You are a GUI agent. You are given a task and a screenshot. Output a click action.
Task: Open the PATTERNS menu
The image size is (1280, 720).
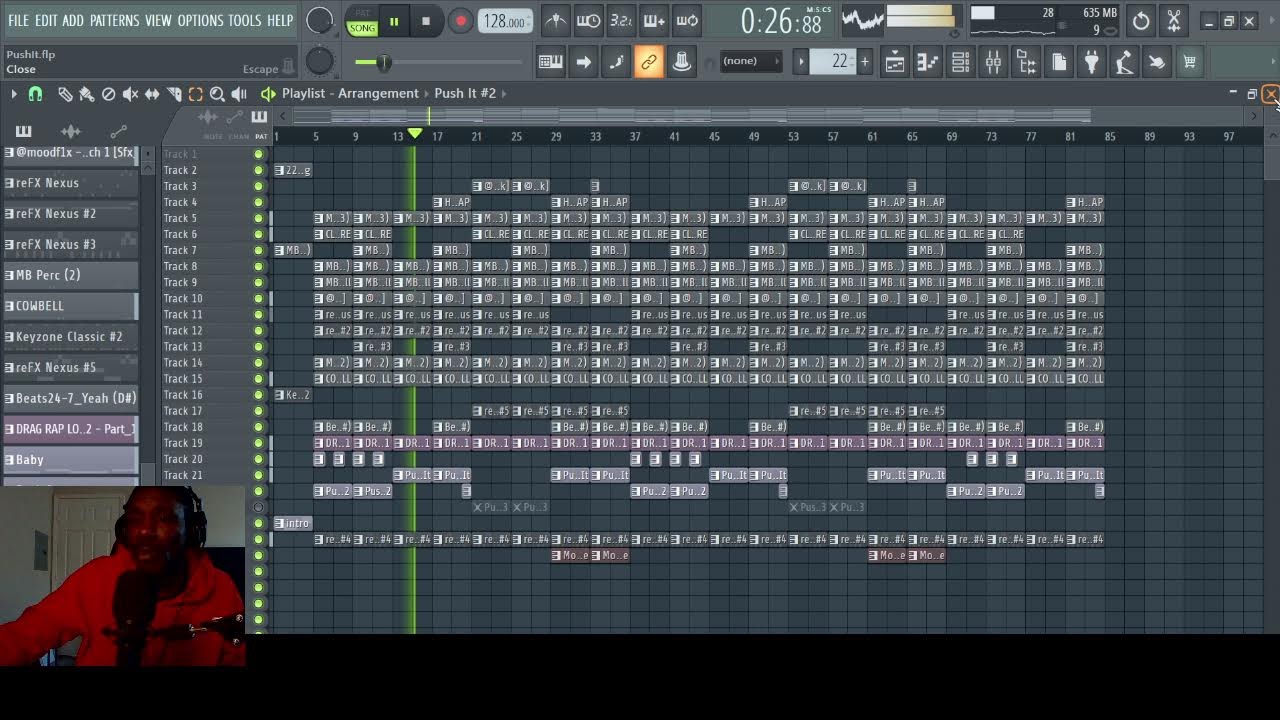click(114, 20)
